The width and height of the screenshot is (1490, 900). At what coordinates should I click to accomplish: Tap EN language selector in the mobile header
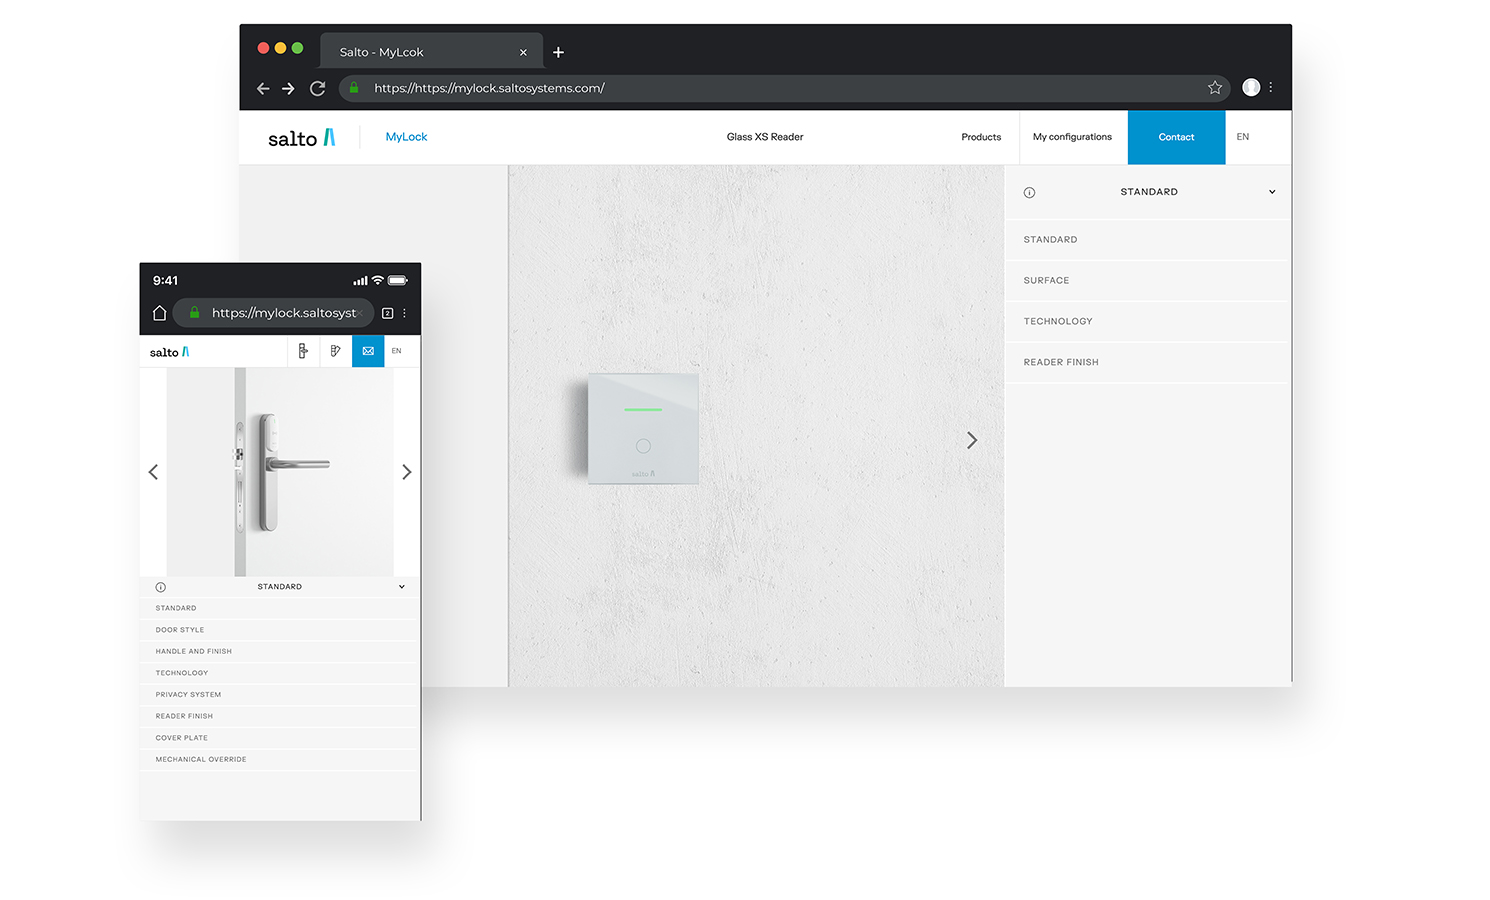click(x=397, y=351)
